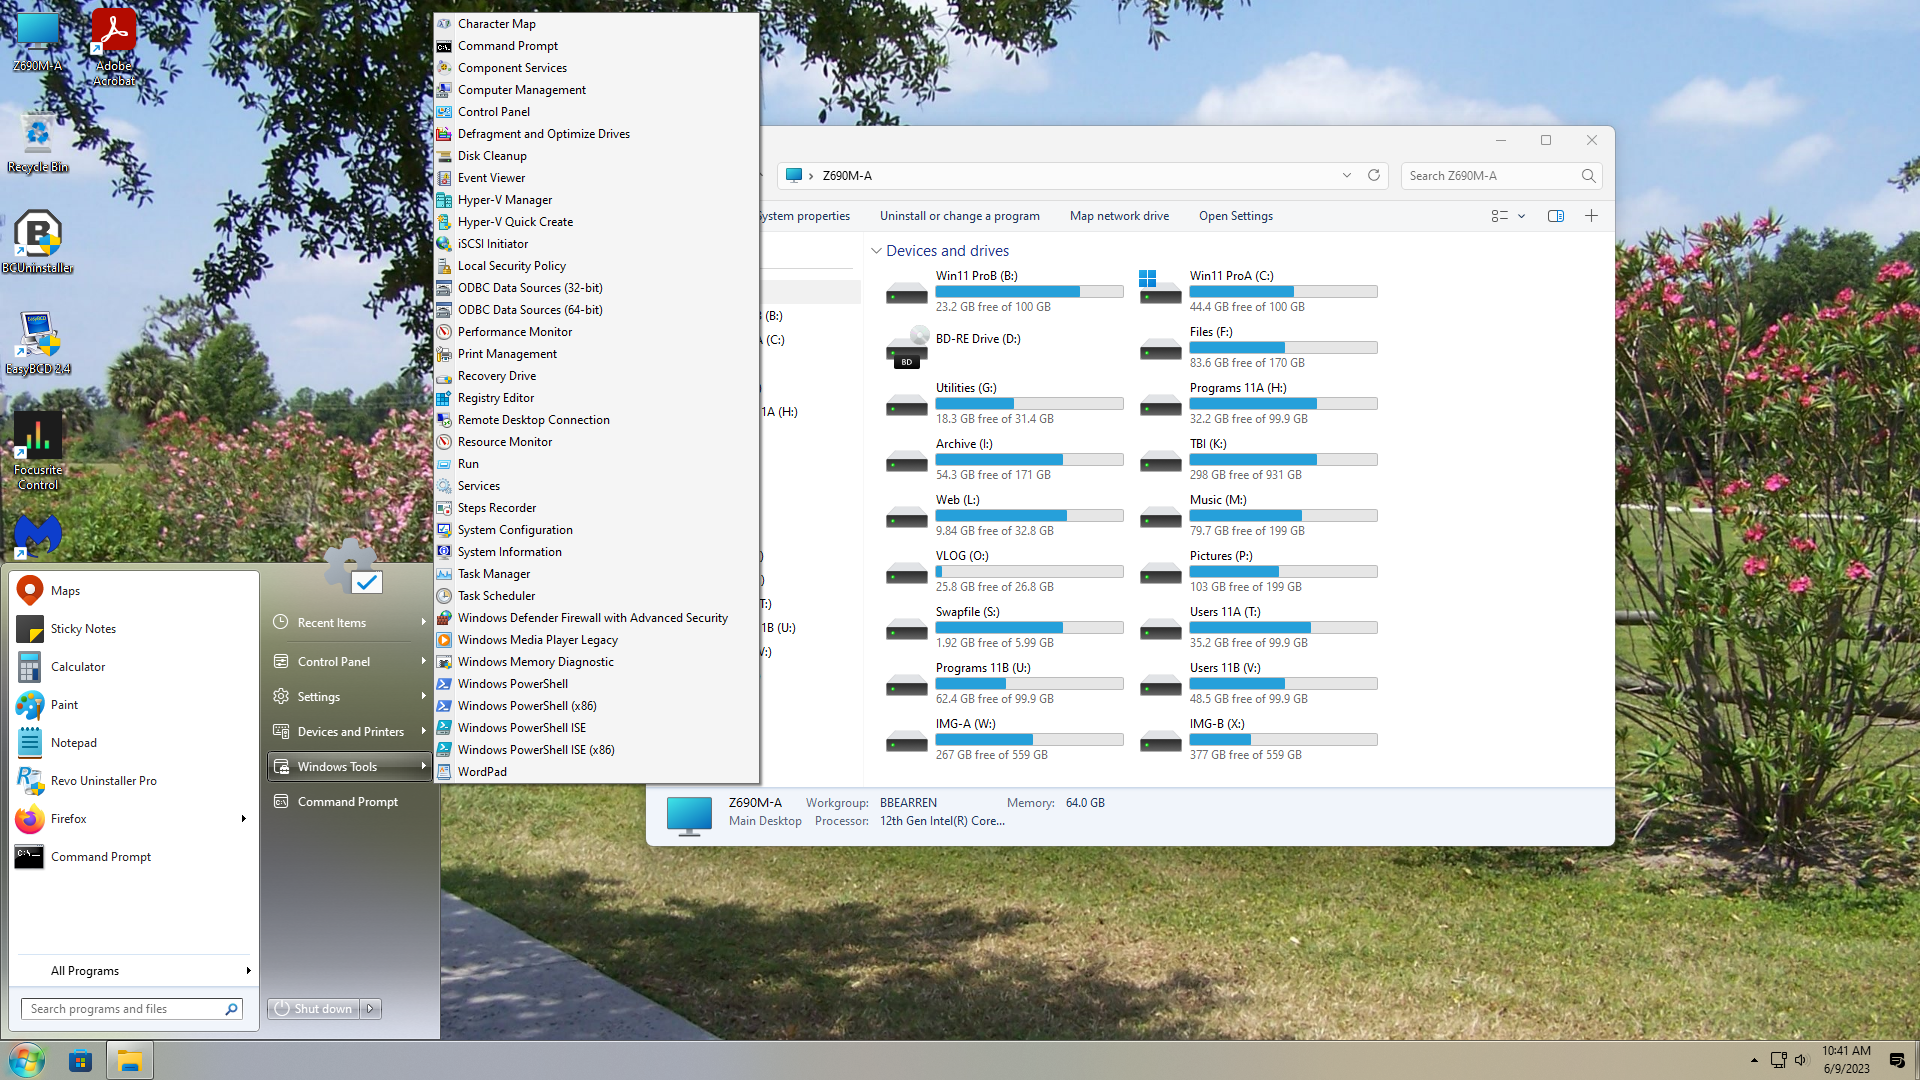Click the Map network drive button
This screenshot has height=1080, width=1920.
(x=1119, y=216)
